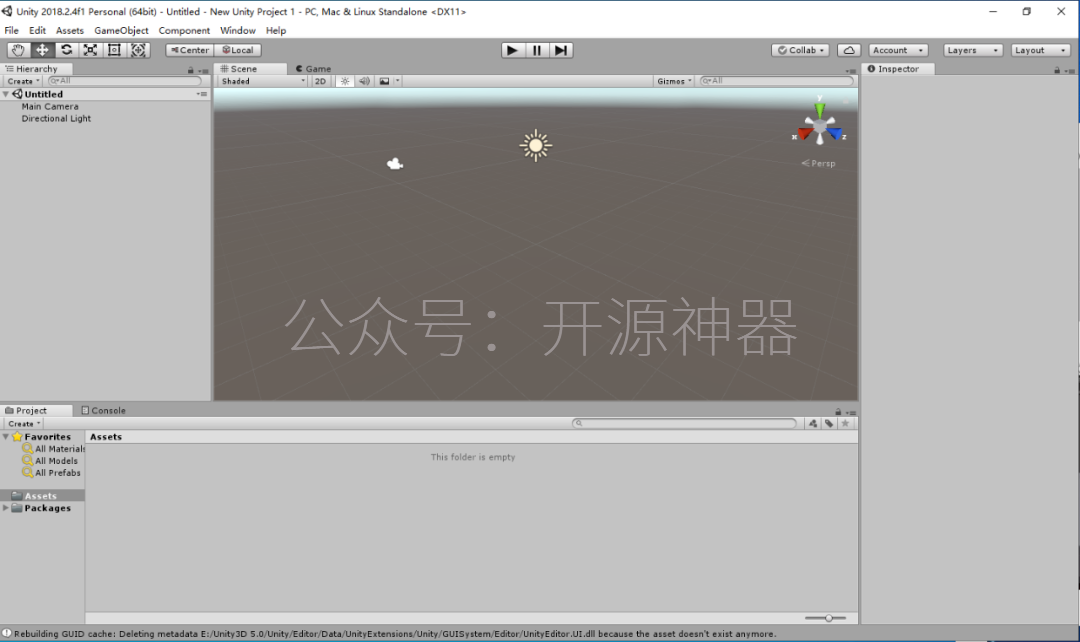Toggle Persp projection label
Screen dimensions: 1080x642
(x=818, y=163)
